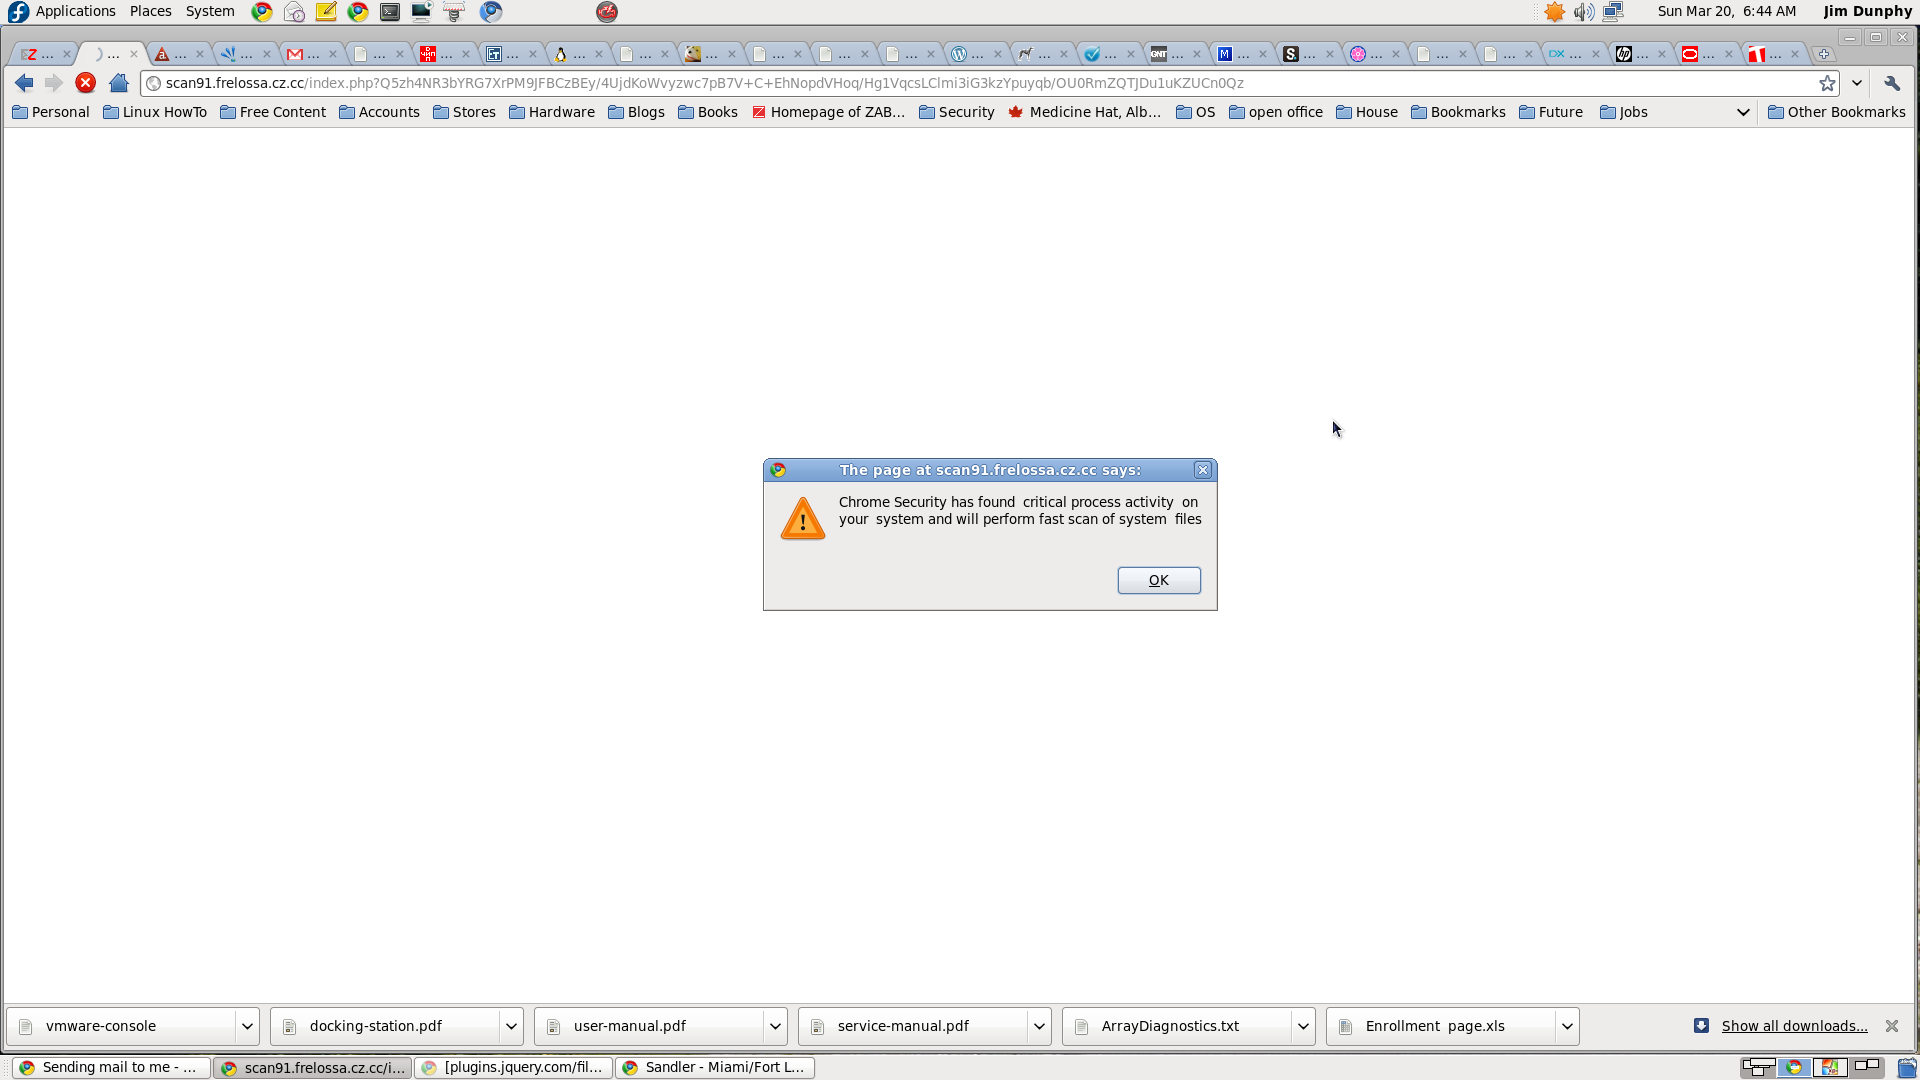Click the warning triangle icon in dialog
The height and width of the screenshot is (1080, 1920).
[803, 517]
